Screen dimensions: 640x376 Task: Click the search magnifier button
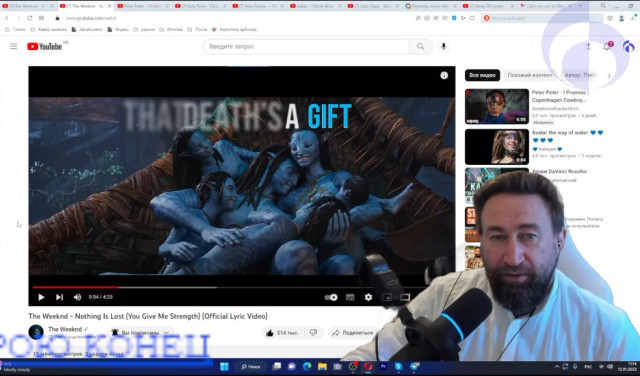point(421,46)
